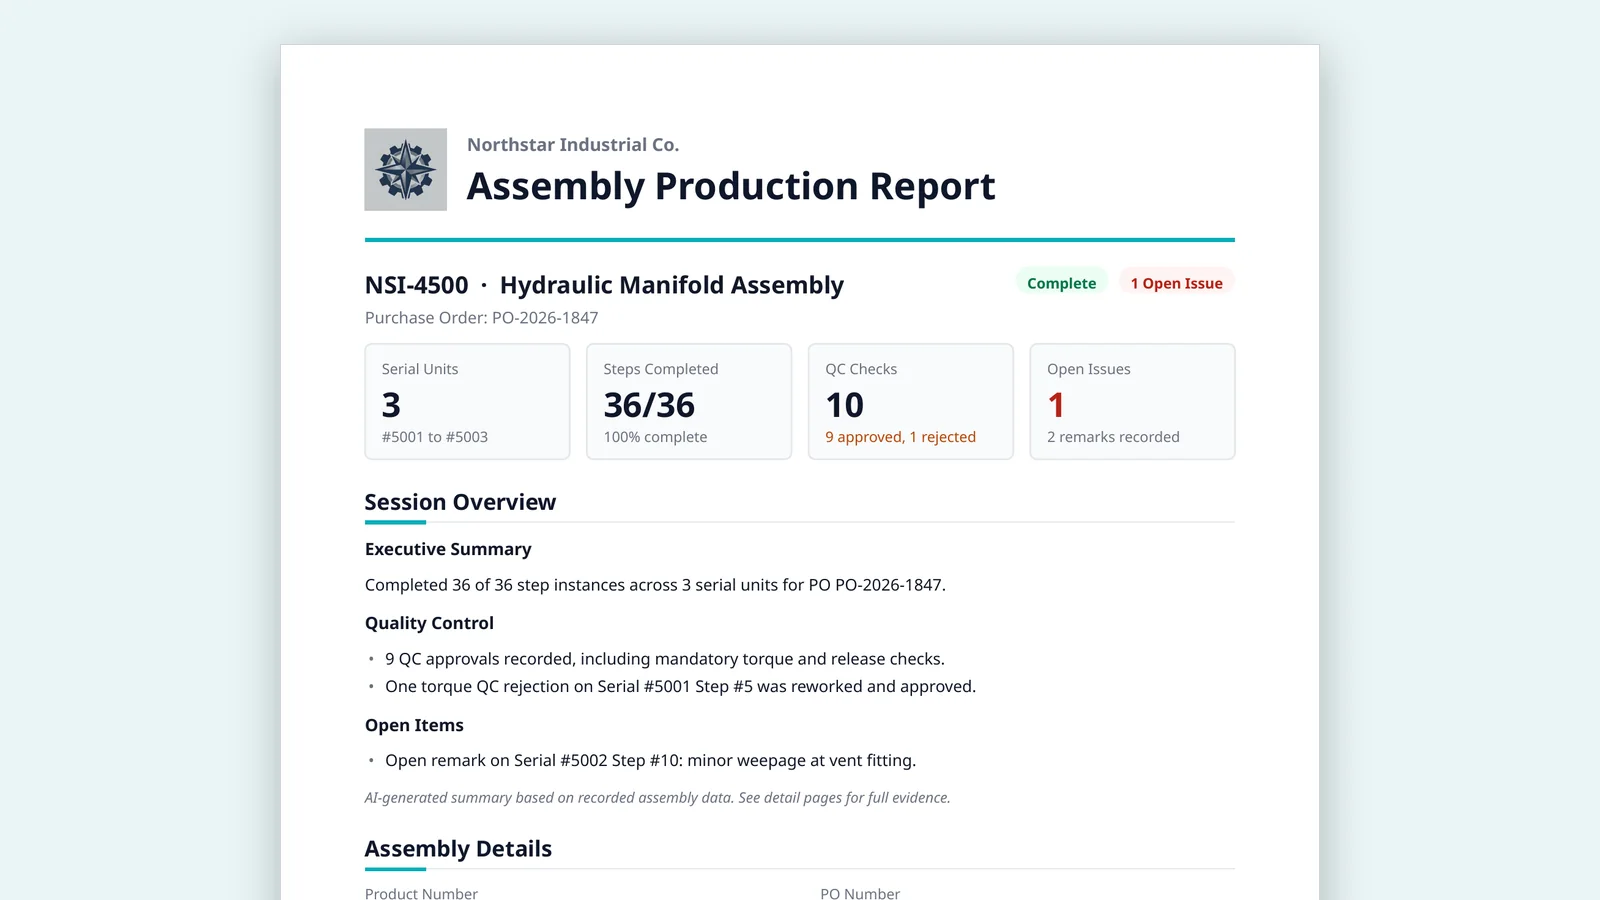
Task: Click the Northstar Industrial Co. company name
Action: (x=573, y=145)
